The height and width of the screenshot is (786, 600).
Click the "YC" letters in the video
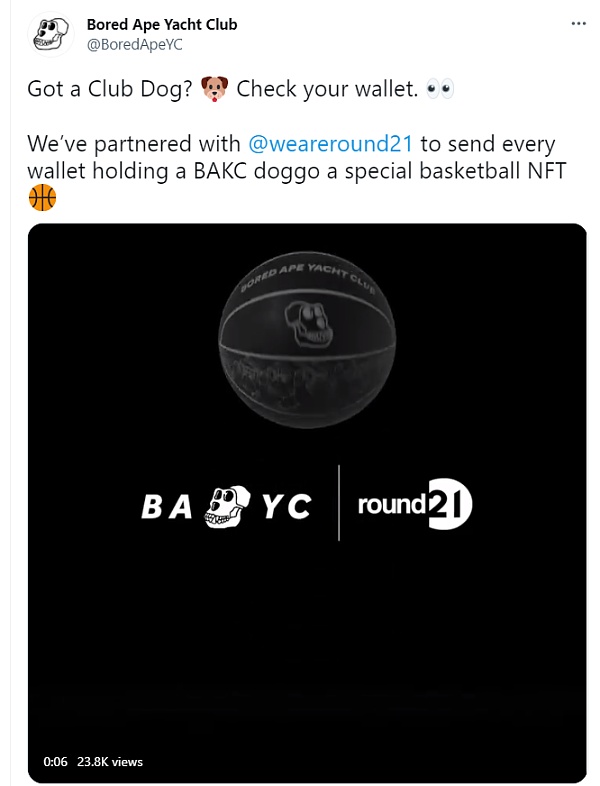point(285,508)
